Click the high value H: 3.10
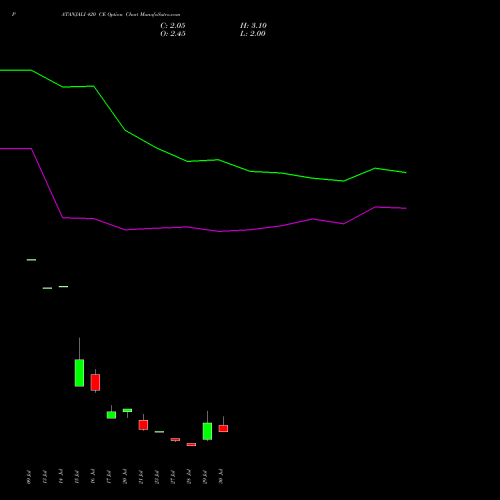Screen dimensions: 500x500 pyautogui.click(x=253, y=26)
